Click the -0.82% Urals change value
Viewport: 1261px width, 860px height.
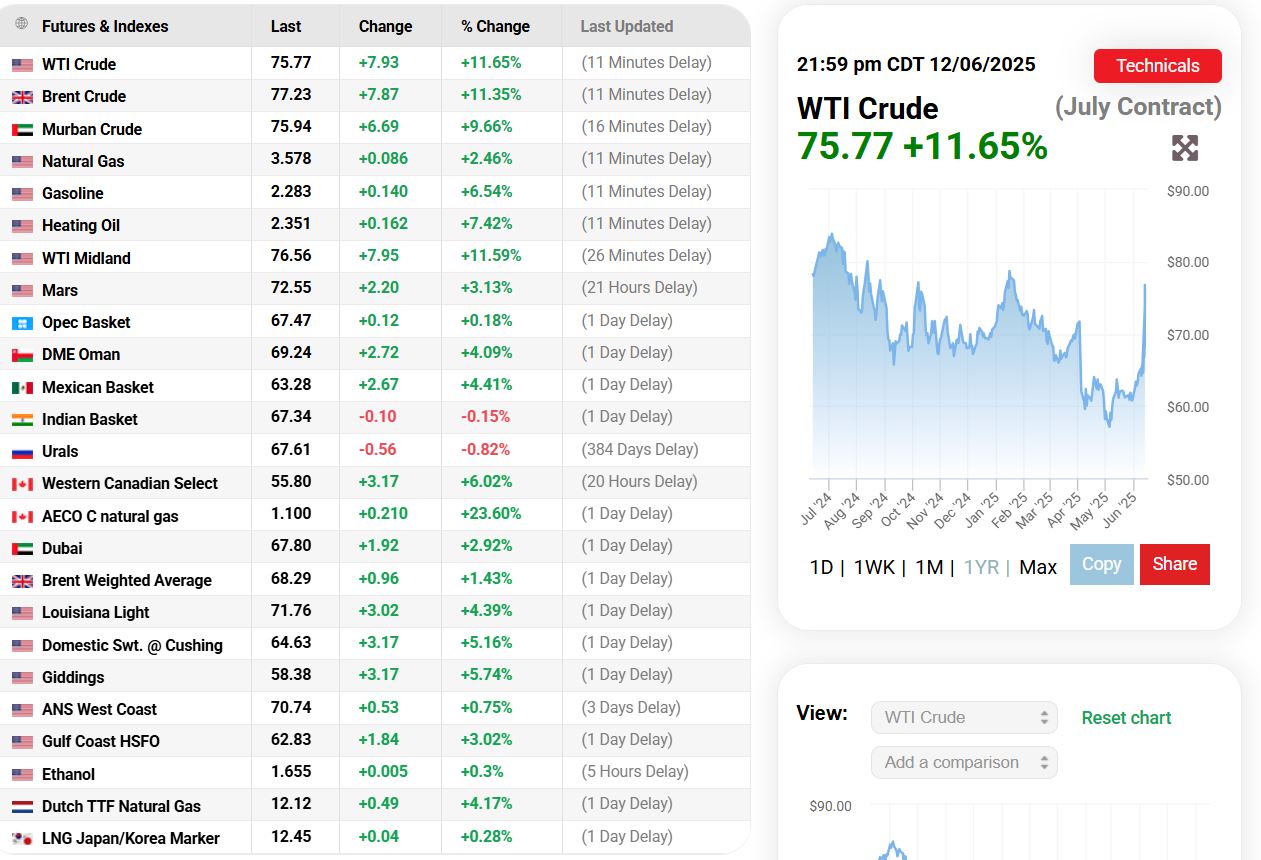pyautogui.click(x=485, y=449)
